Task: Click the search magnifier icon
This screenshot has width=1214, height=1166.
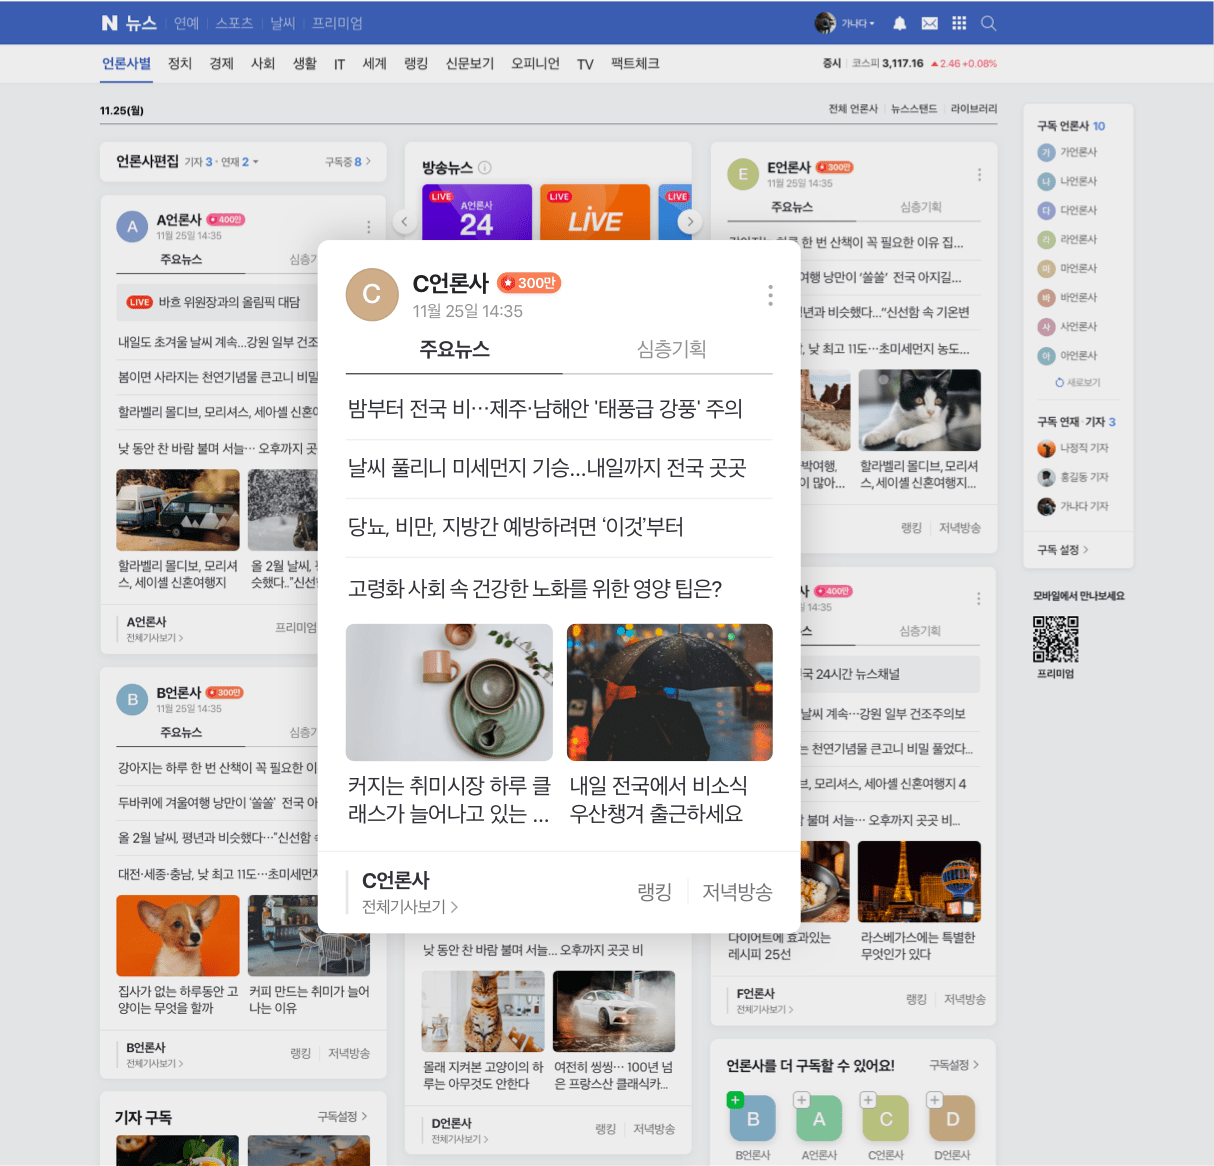Action: click(x=988, y=23)
